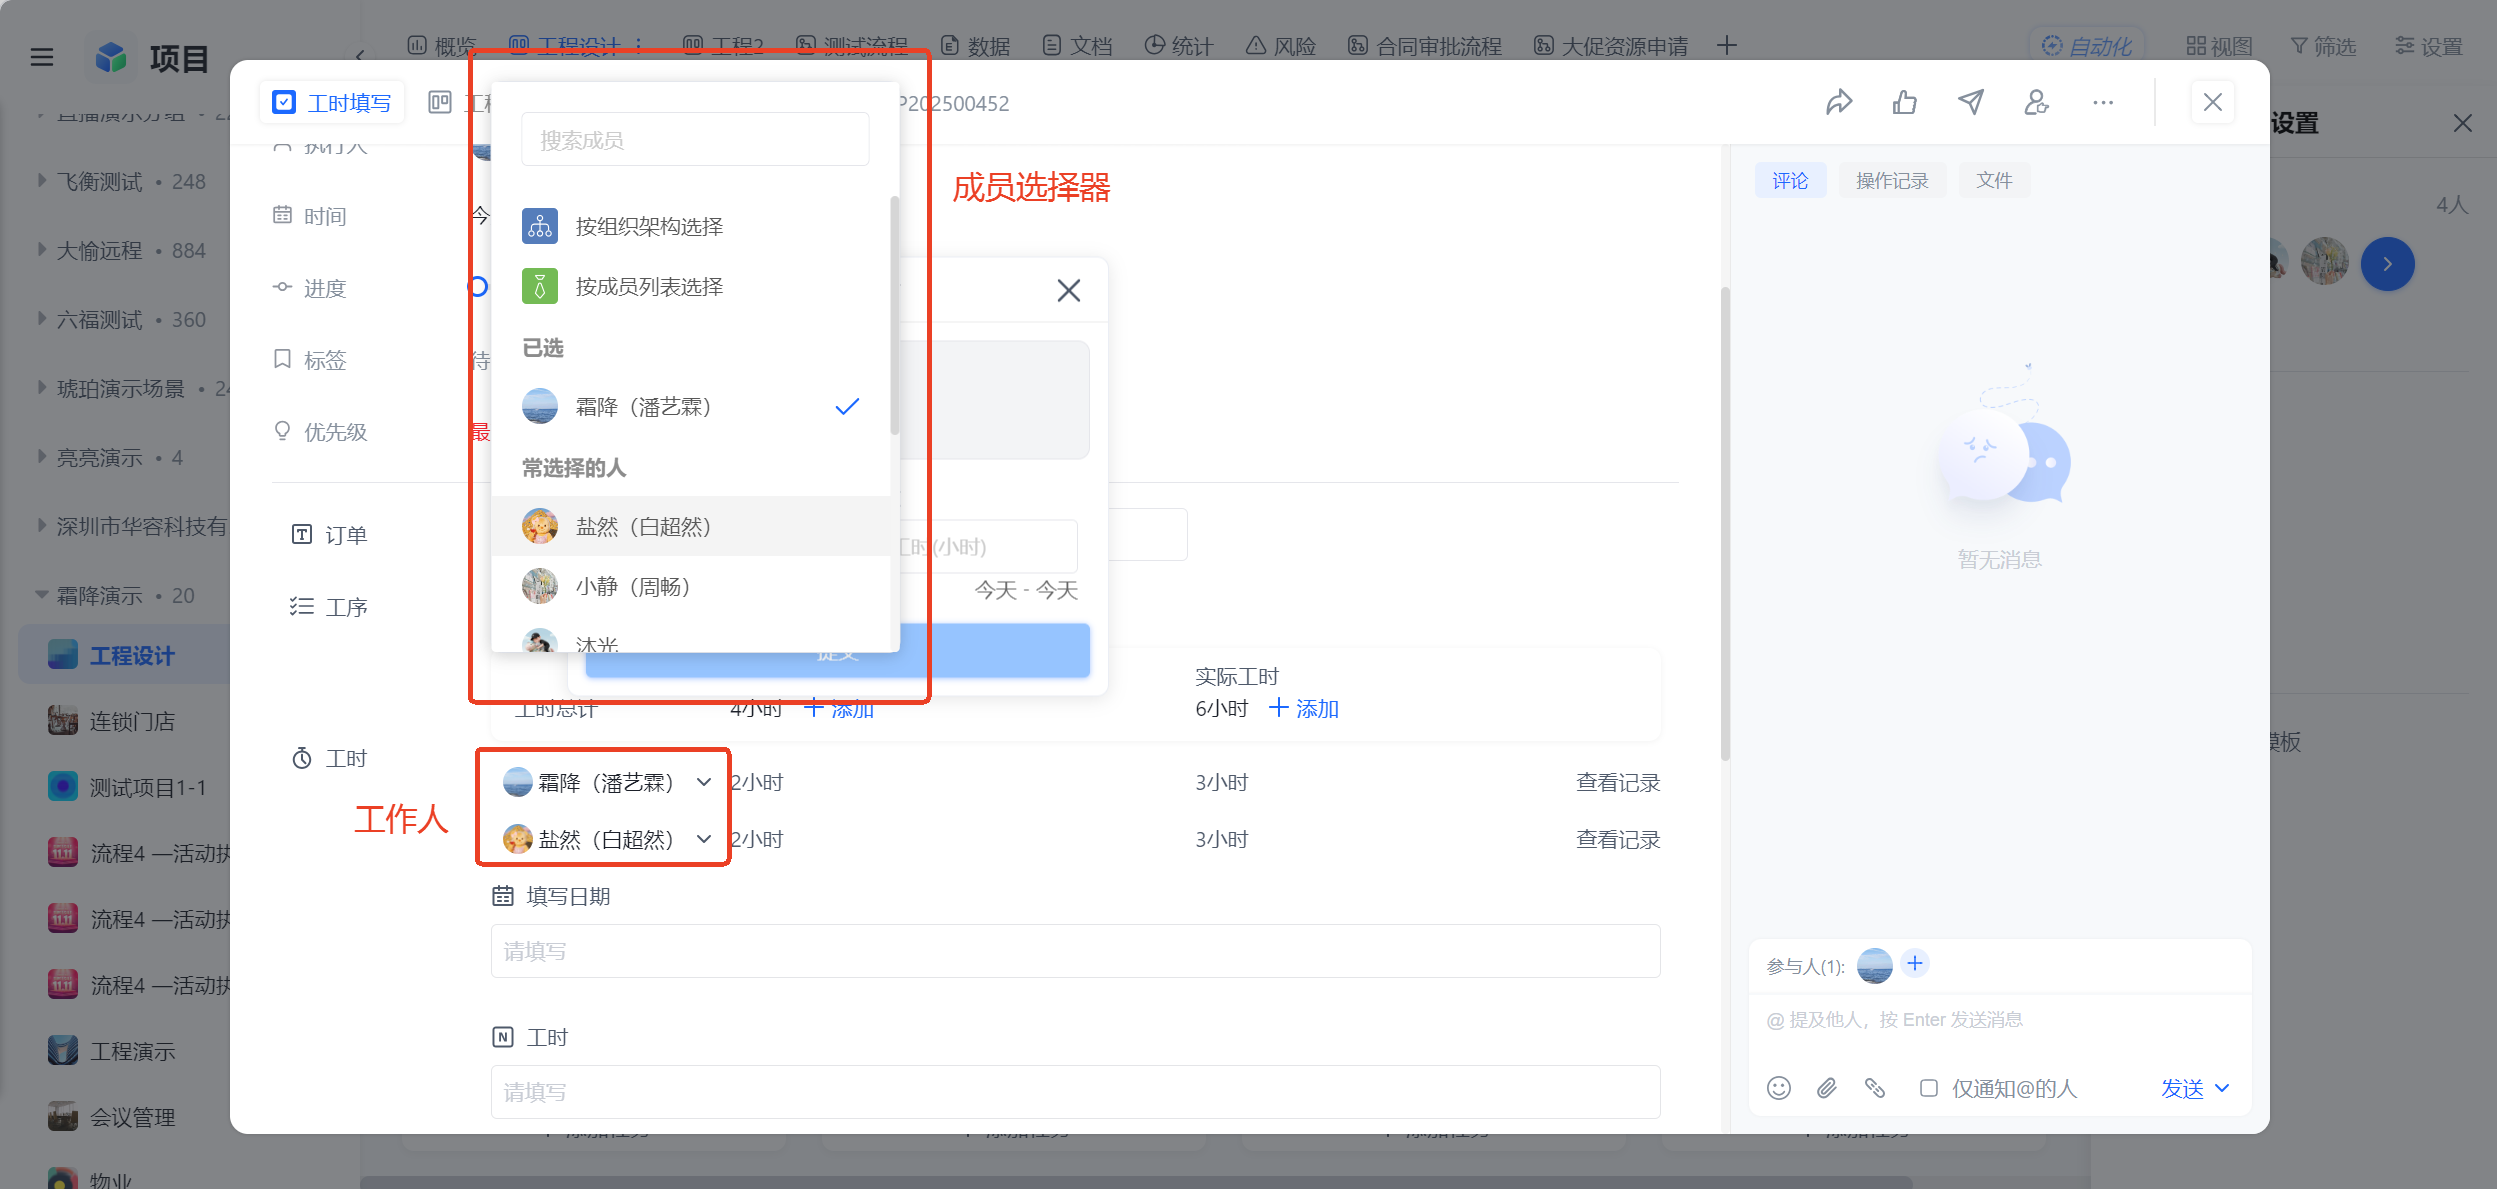Click 添加 next to 实际工时
This screenshot has width=2497, height=1189.
[x=1304, y=709]
